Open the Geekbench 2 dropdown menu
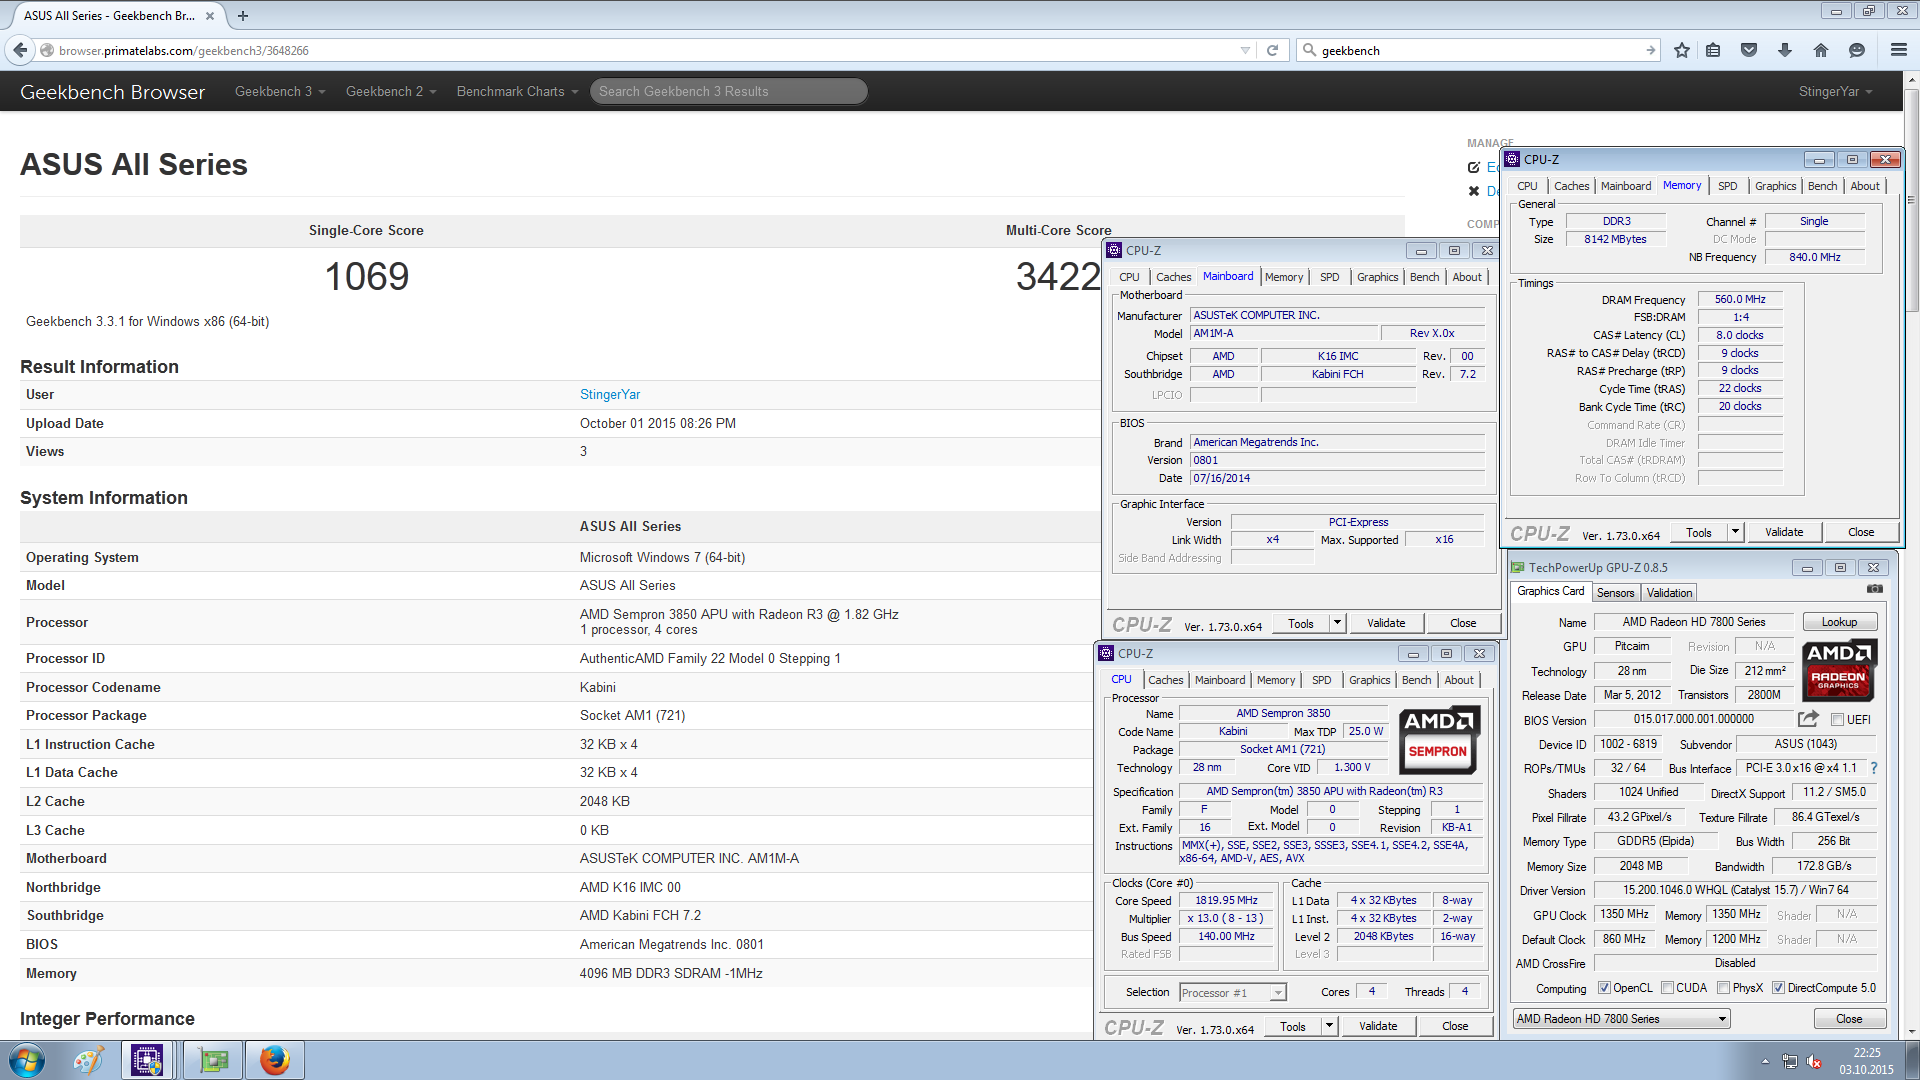1920x1080 pixels. click(x=391, y=91)
